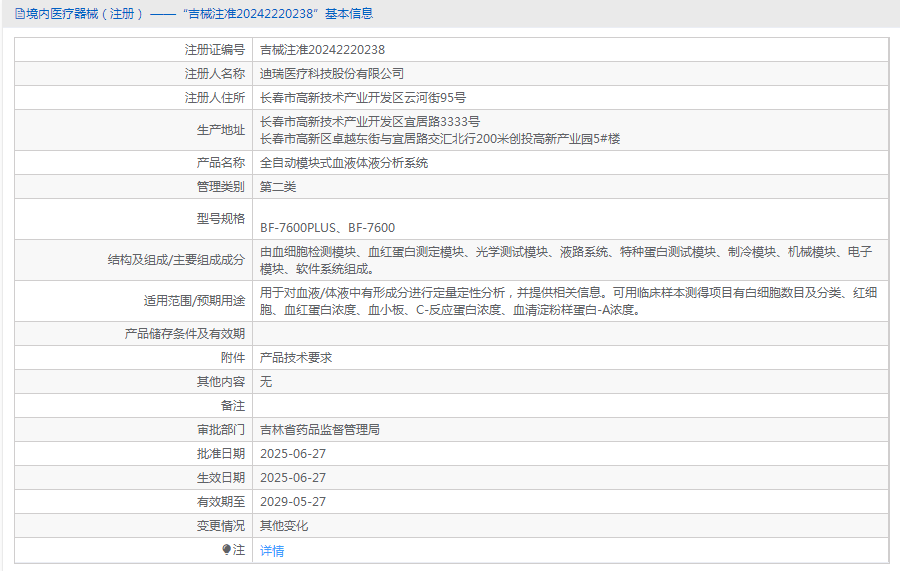Click the lightbulb icon beside 注

[x=227, y=550]
